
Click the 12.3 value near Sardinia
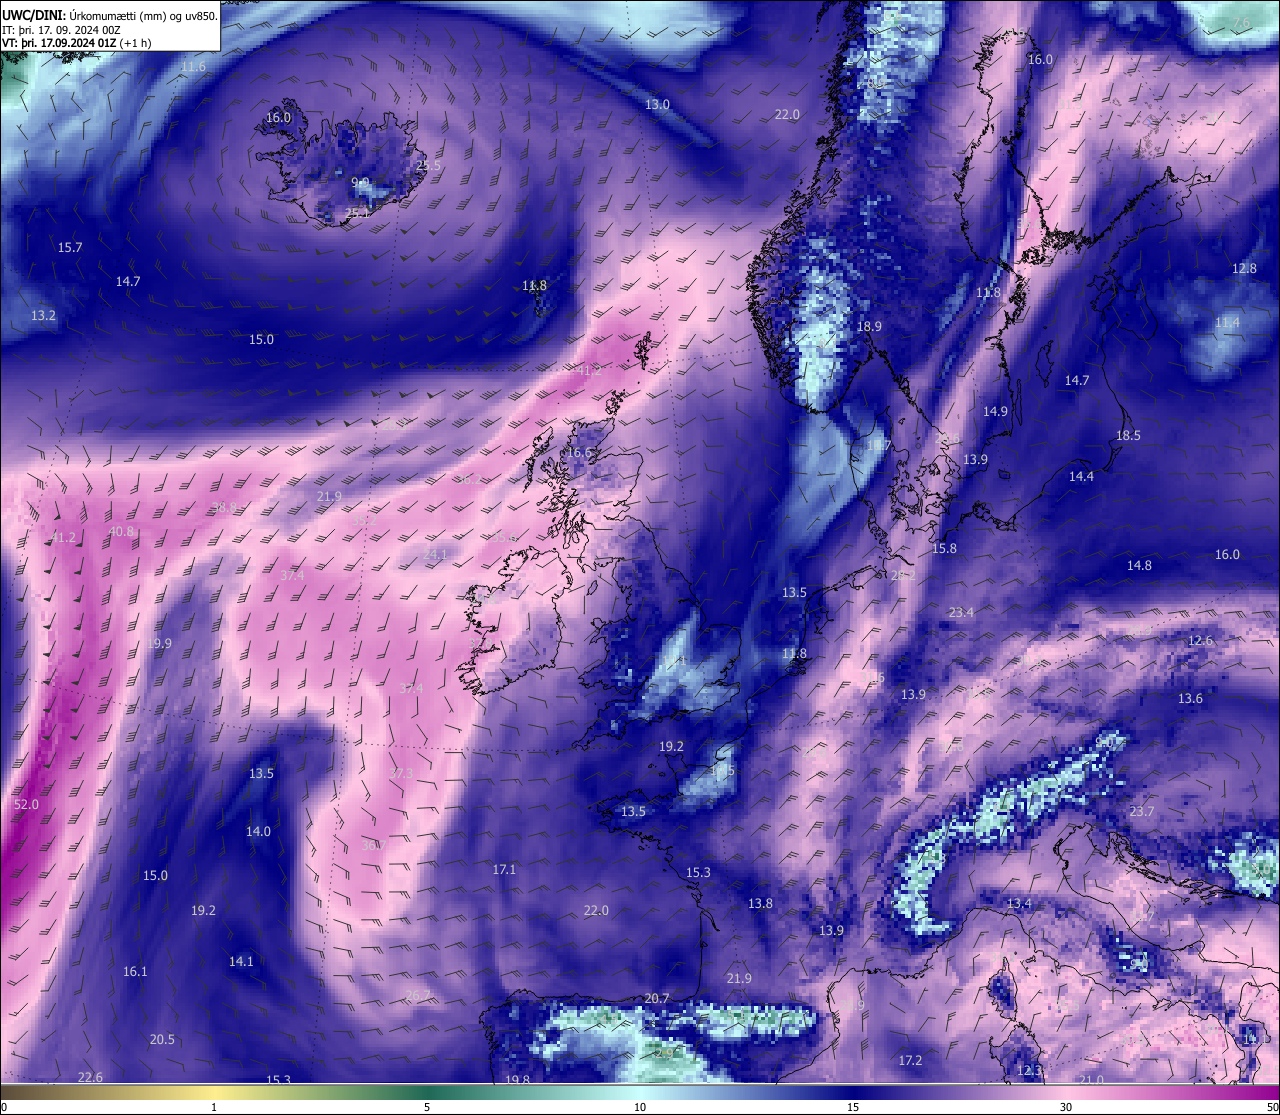tap(1029, 1071)
